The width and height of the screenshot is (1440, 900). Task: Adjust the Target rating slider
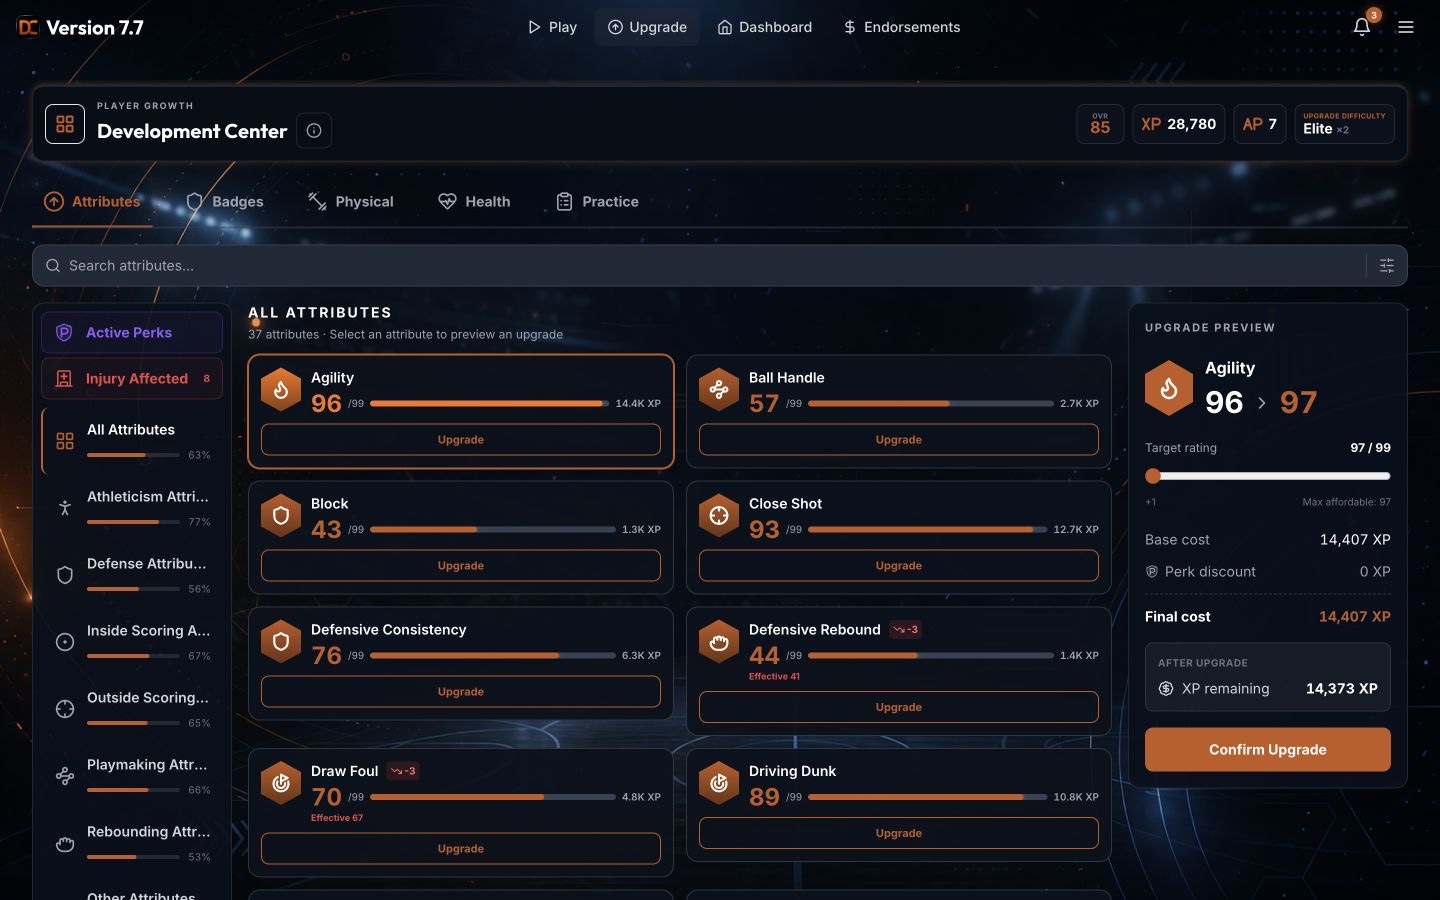tap(1268, 476)
